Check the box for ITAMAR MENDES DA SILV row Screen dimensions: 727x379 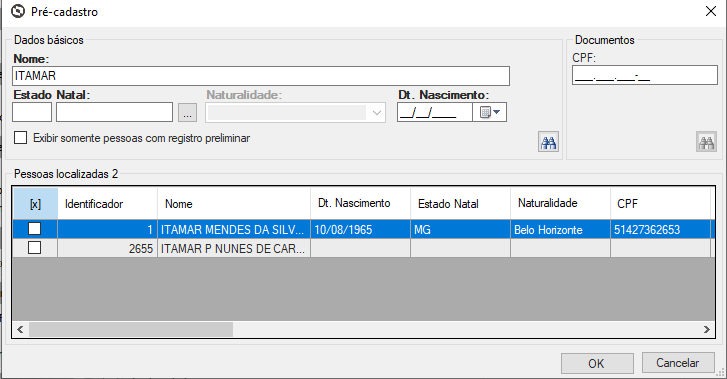(35, 229)
